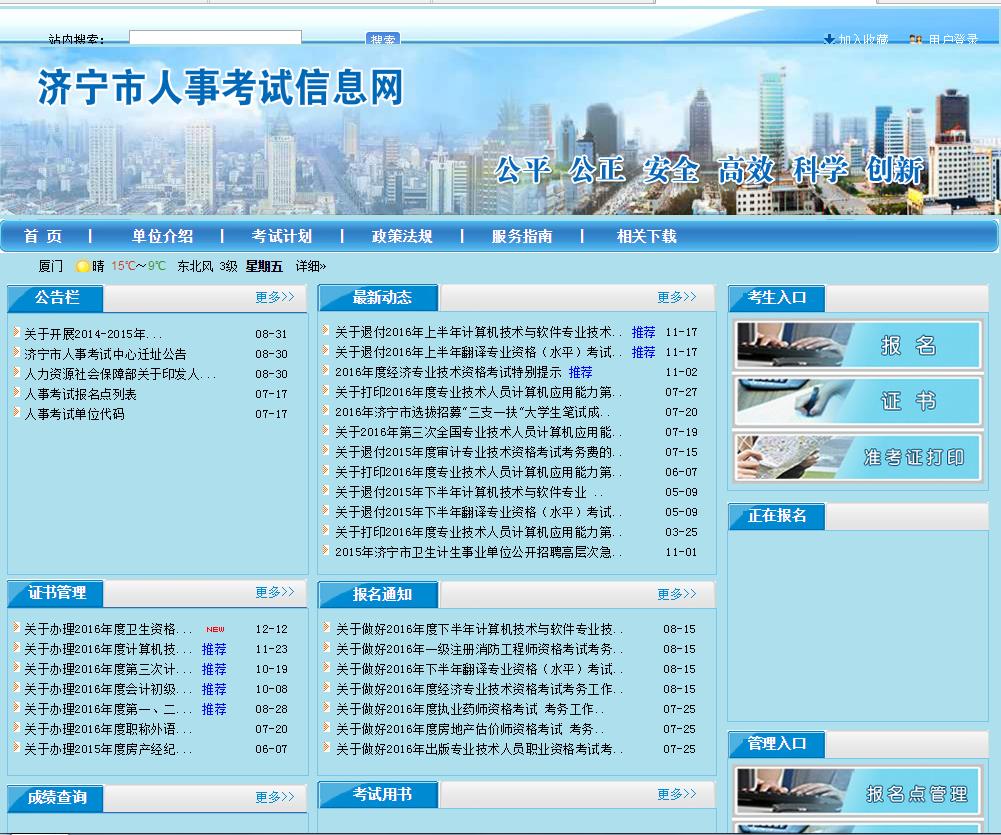The width and height of the screenshot is (1001, 835).
Task: Click the 推荐 tag dated 11-23
Action: [214, 649]
